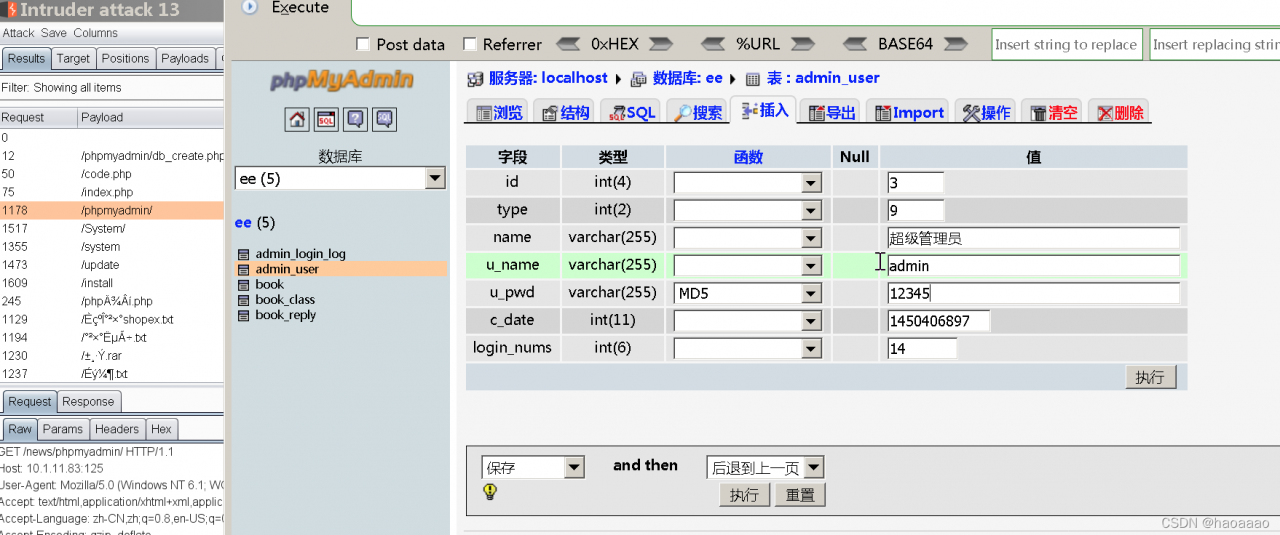Click table icon beside book_class

coord(243,300)
